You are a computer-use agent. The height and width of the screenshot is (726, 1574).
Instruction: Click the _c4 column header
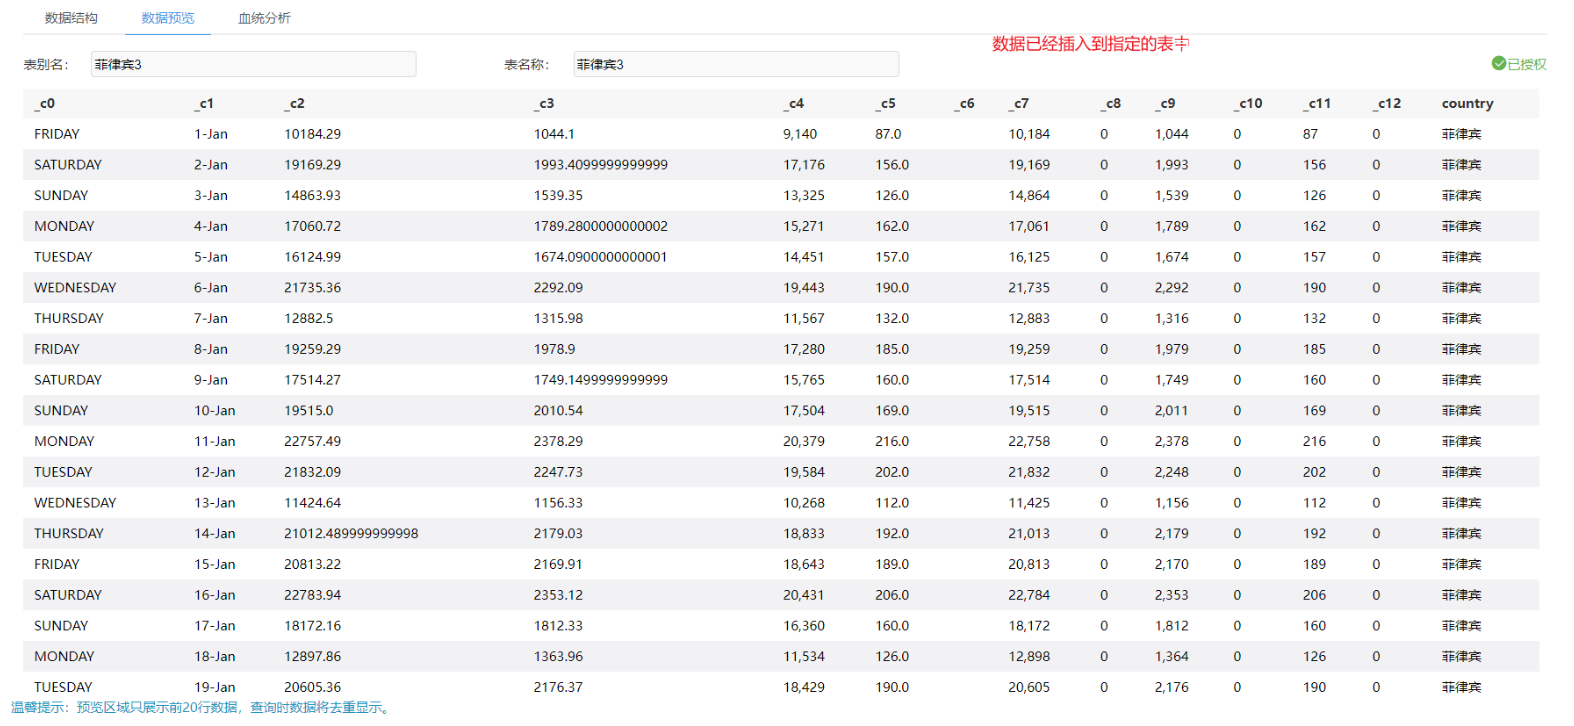pos(793,103)
